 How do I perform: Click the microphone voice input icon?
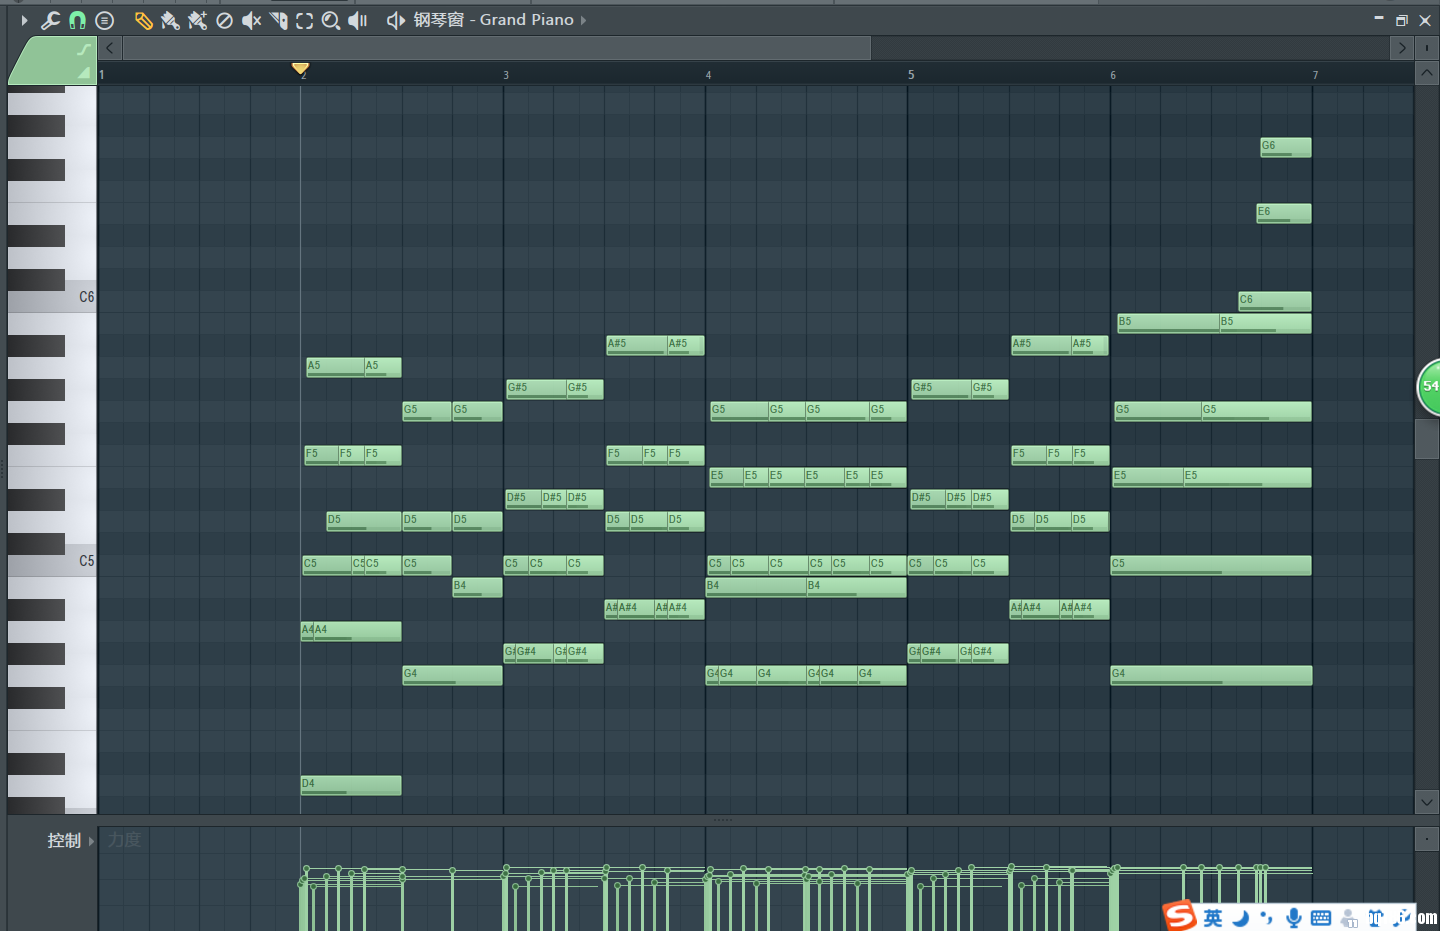click(1294, 918)
